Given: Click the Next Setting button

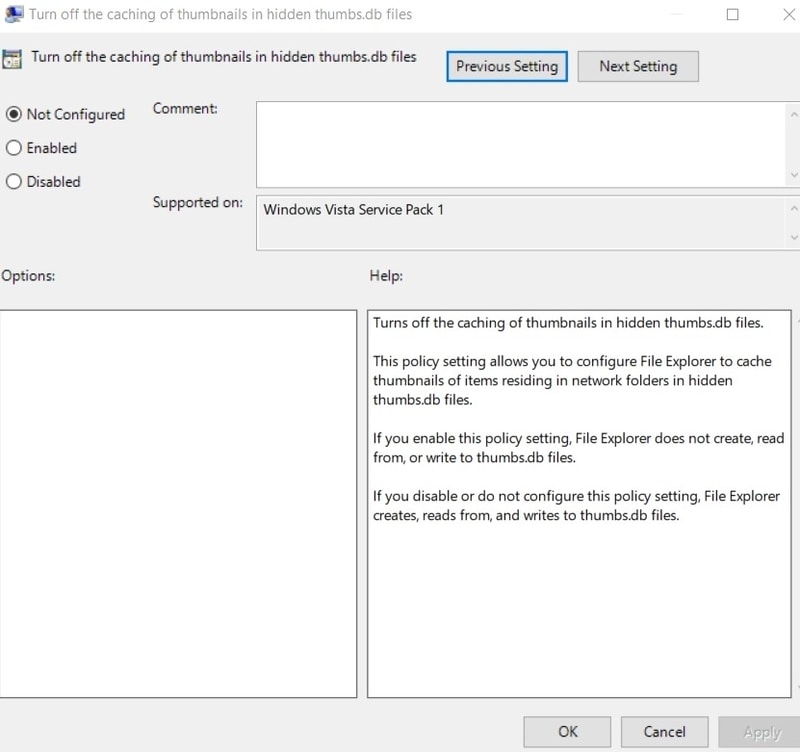Looking at the screenshot, I should [x=638, y=66].
